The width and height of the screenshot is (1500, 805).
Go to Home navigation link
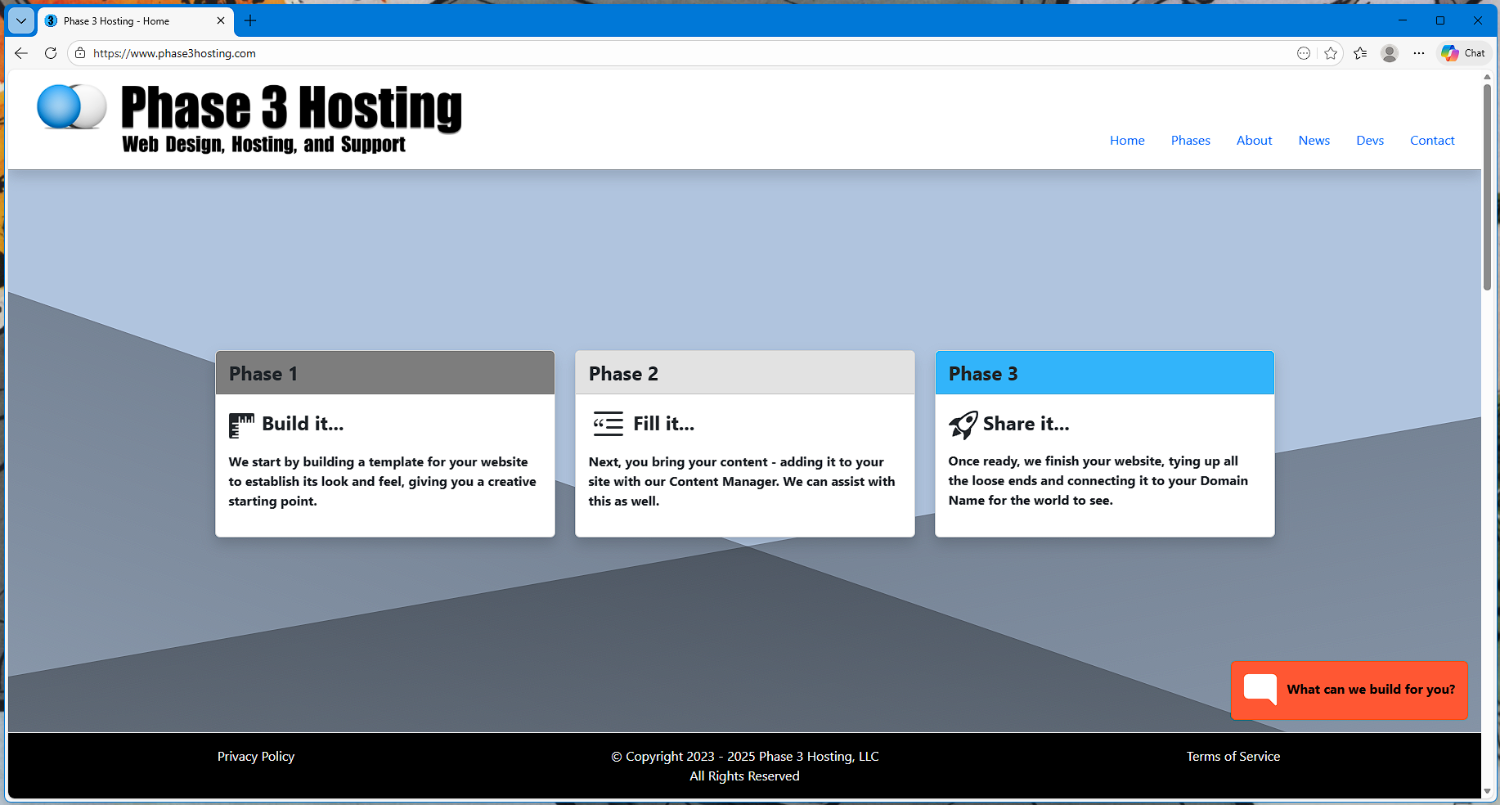point(1127,141)
